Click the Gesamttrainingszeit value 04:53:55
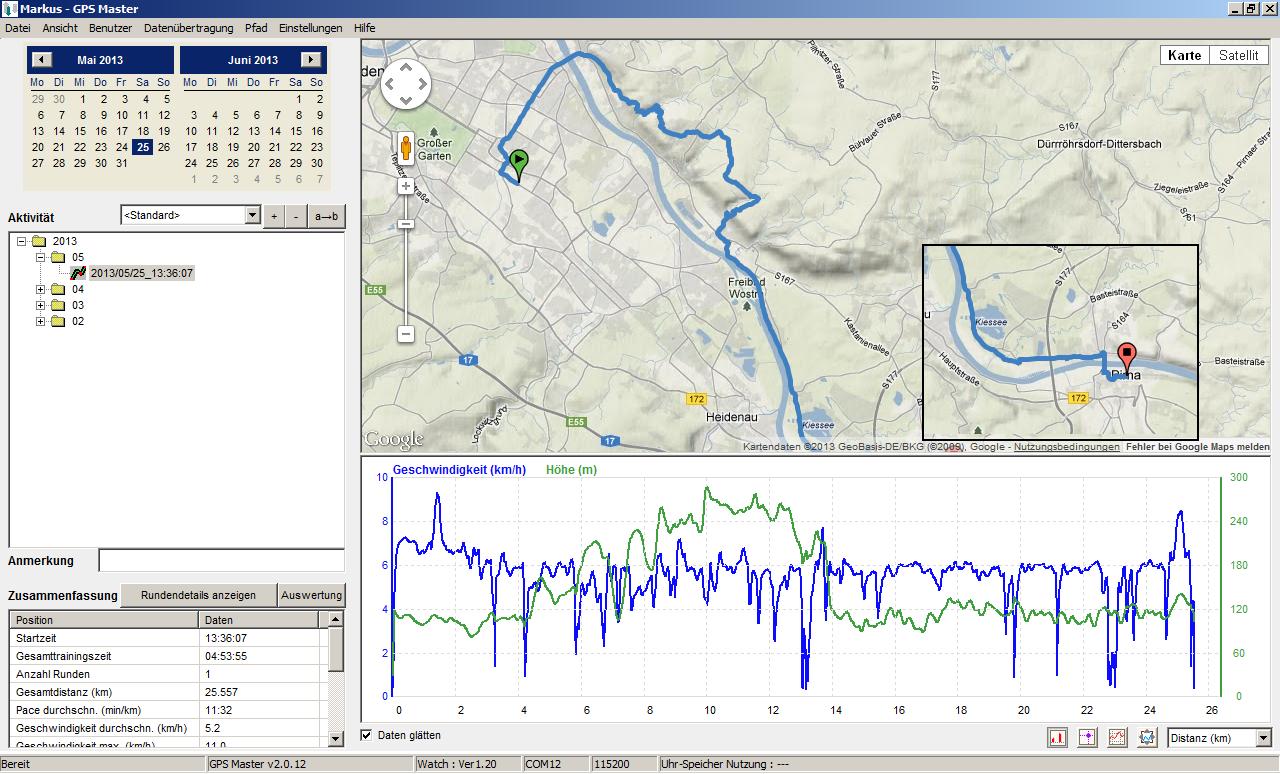 [x=226, y=656]
